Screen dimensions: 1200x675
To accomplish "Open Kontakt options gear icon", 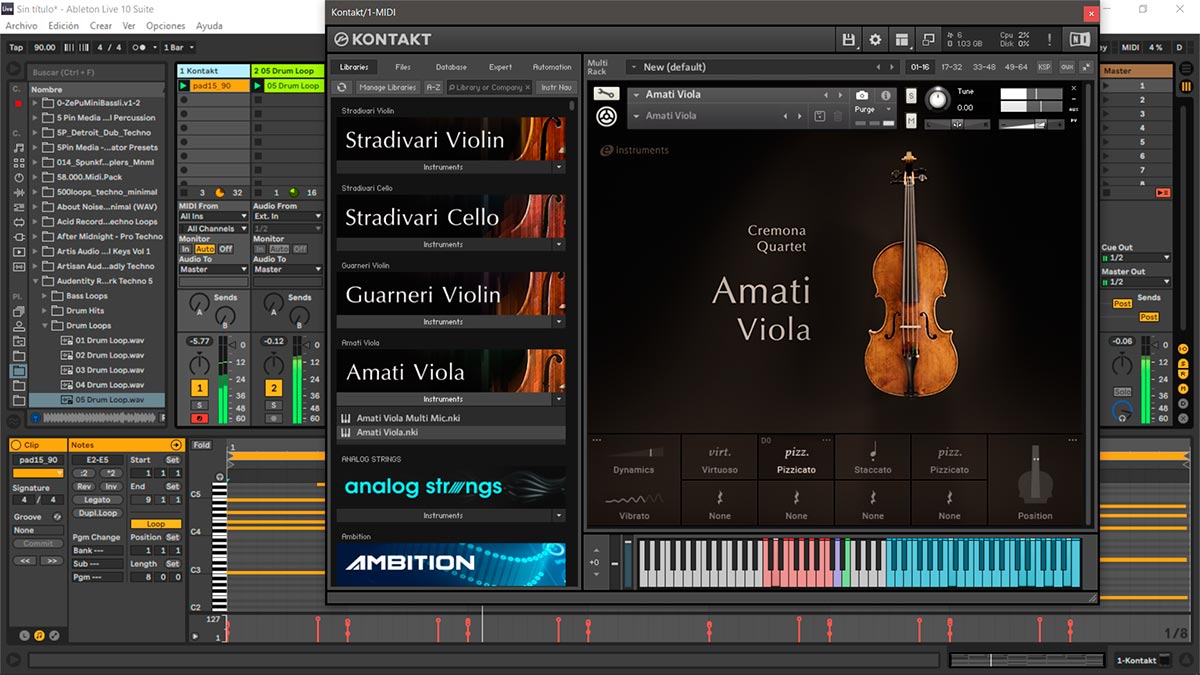I will (x=875, y=40).
